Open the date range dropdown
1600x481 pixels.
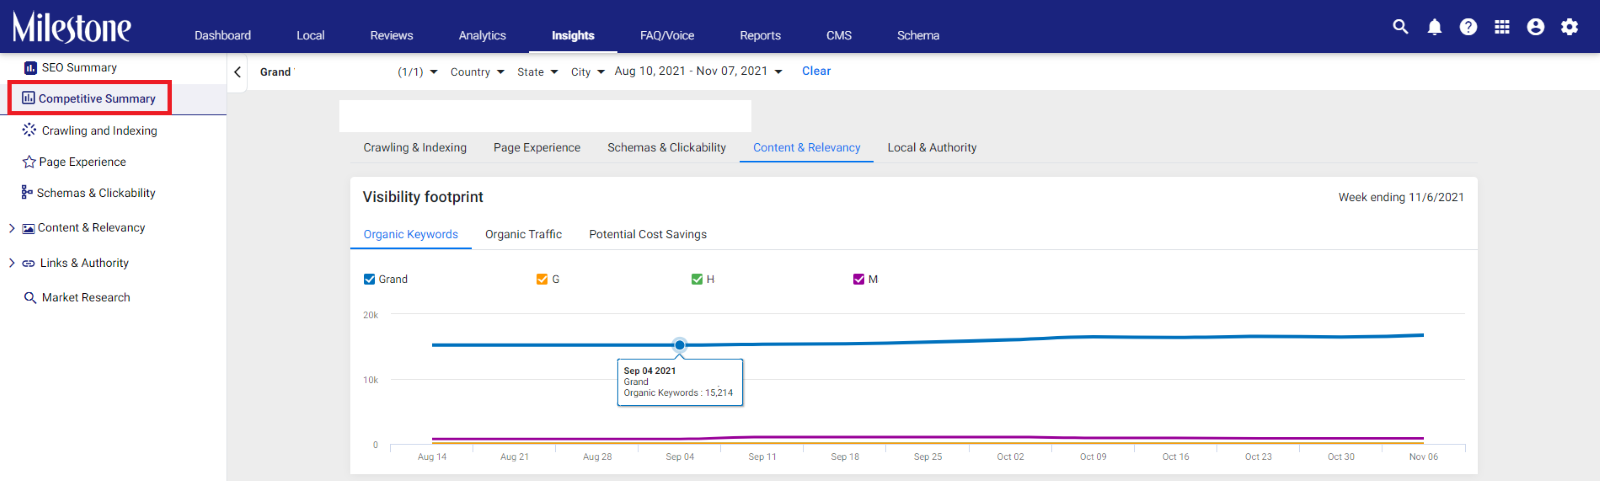[698, 71]
